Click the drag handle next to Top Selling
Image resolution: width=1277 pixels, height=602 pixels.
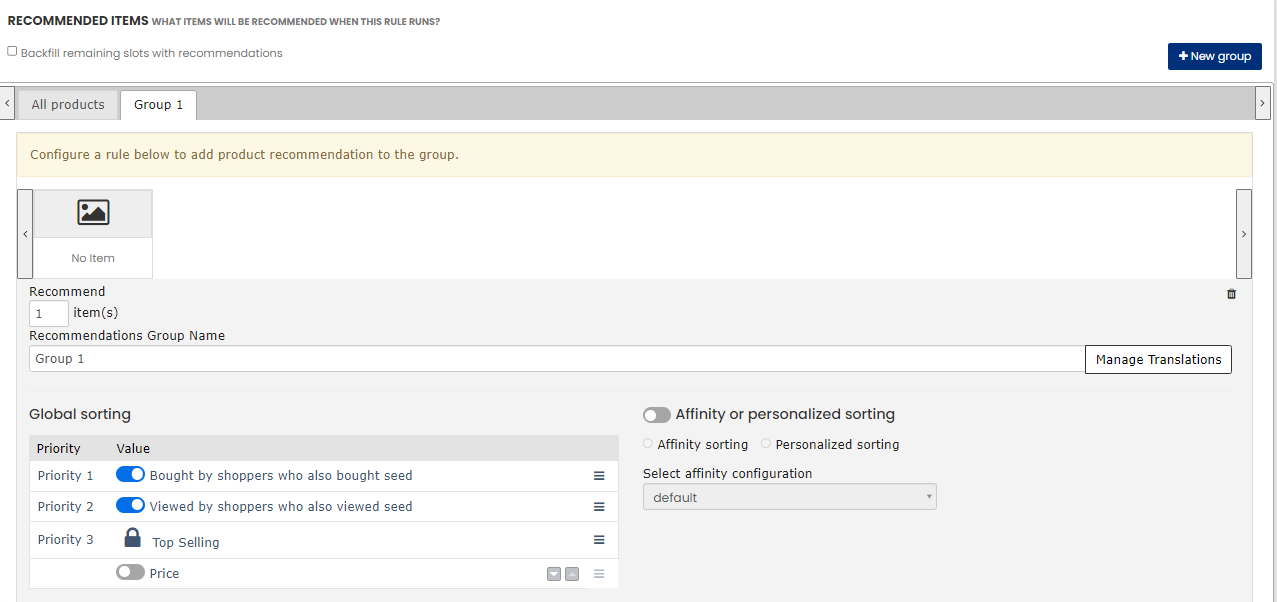tap(599, 540)
